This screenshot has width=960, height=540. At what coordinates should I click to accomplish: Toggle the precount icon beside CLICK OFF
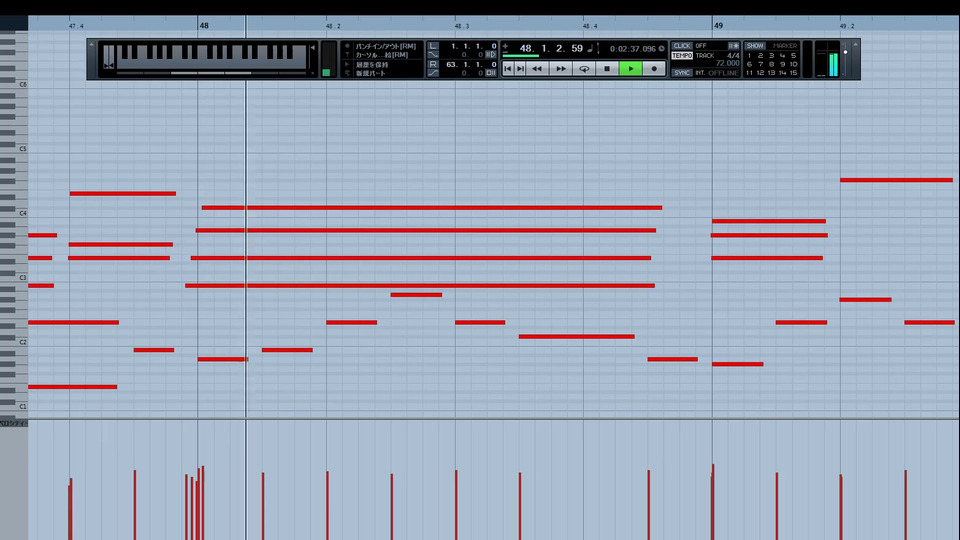[733, 46]
